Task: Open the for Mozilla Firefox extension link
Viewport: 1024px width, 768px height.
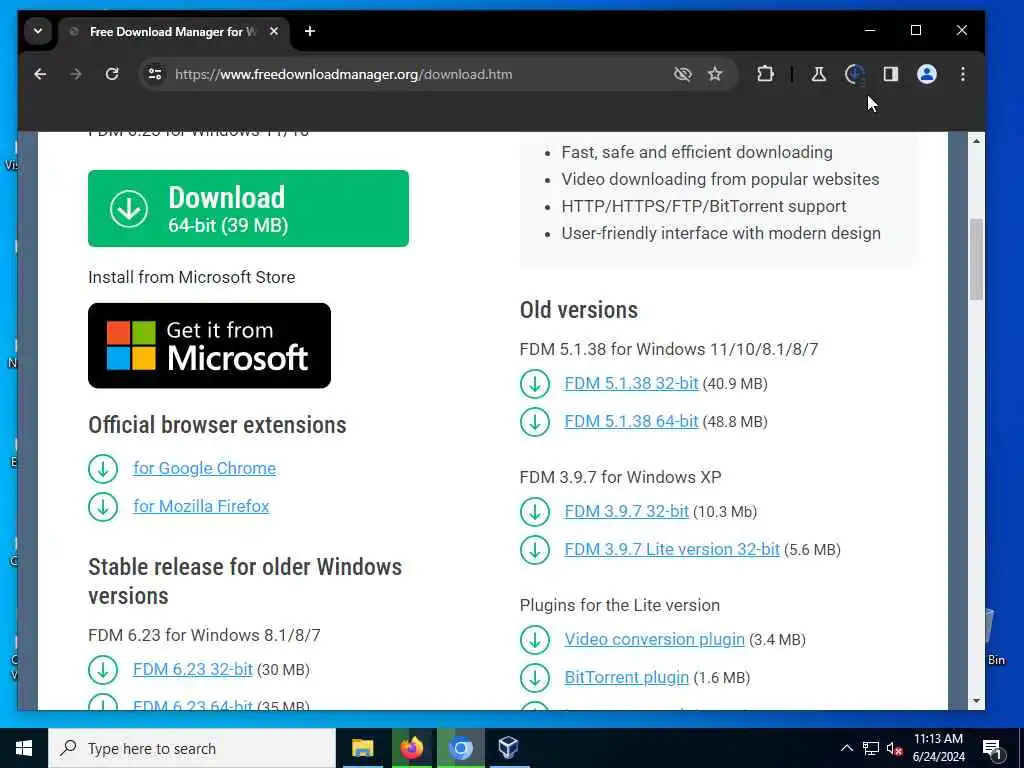Action: click(201, 506)
